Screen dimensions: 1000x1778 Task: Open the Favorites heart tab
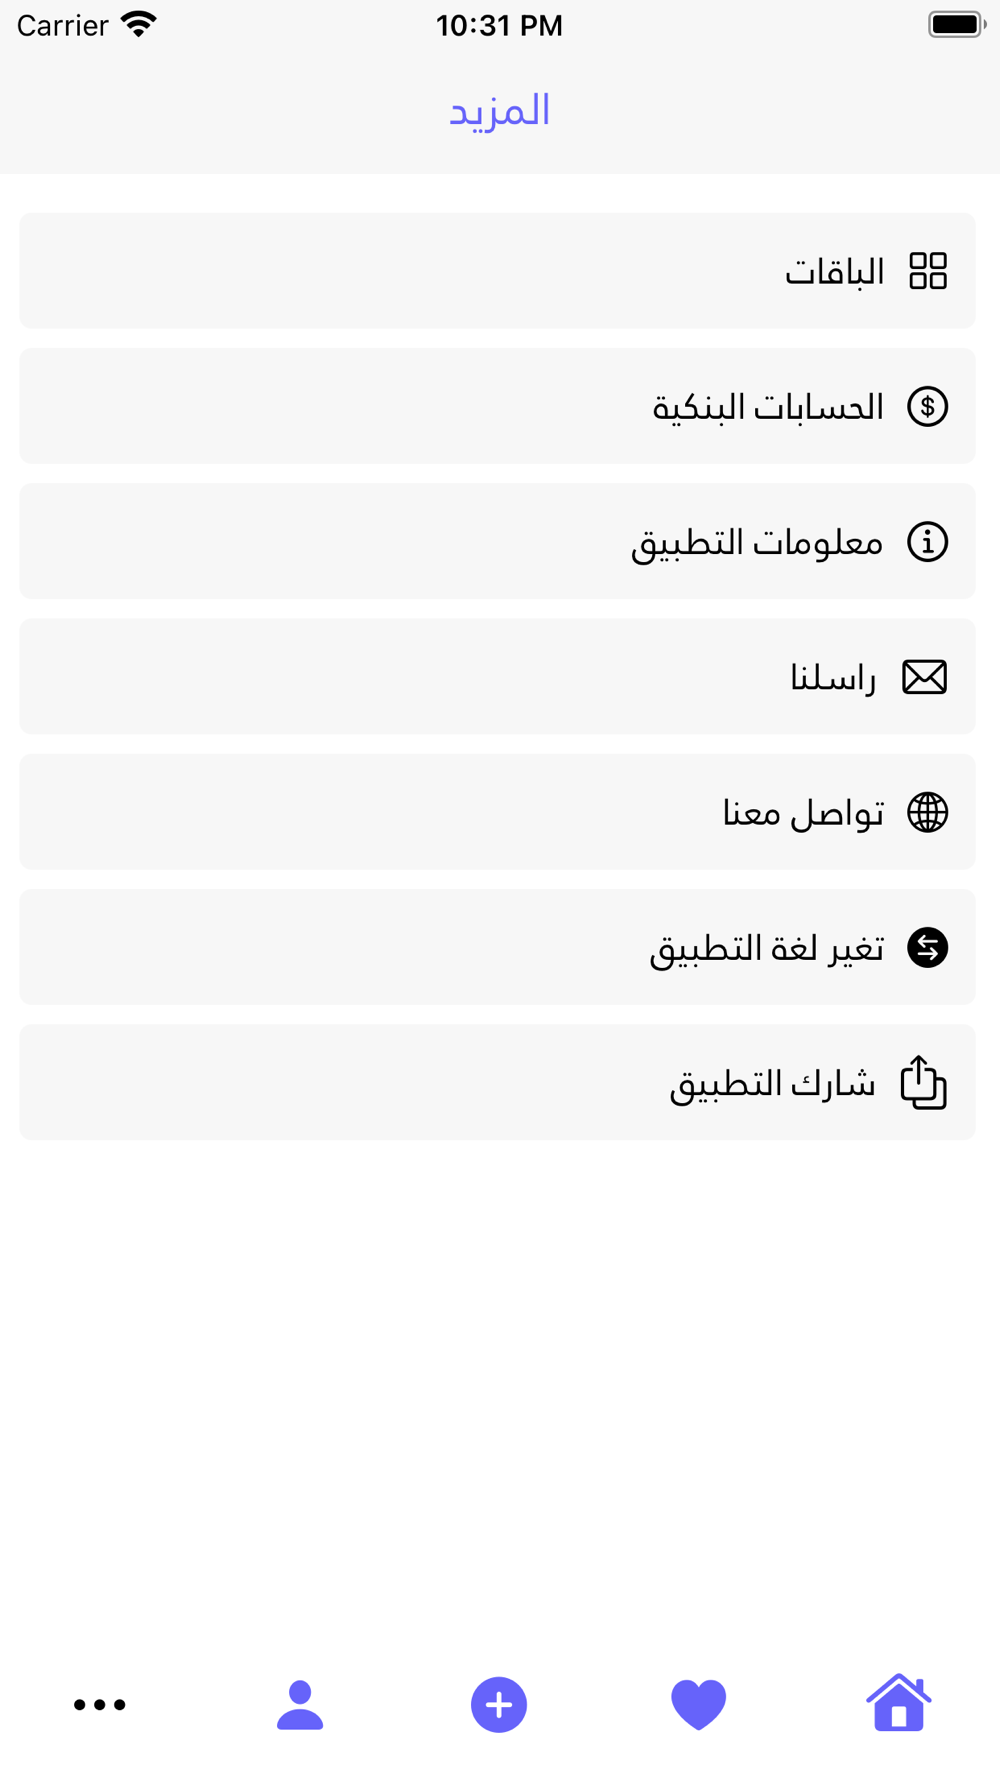tap(698, 1704)
